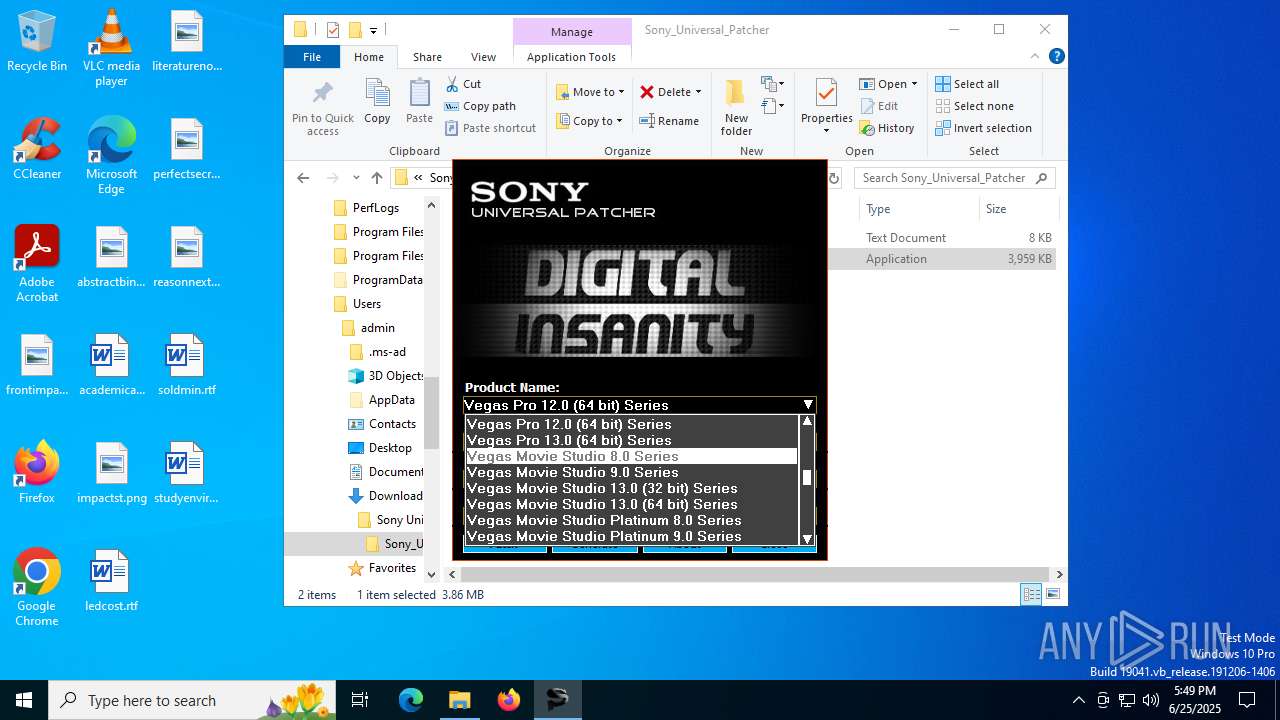
Task: Click scroll up arrow in product list
Action: (807, 421)
